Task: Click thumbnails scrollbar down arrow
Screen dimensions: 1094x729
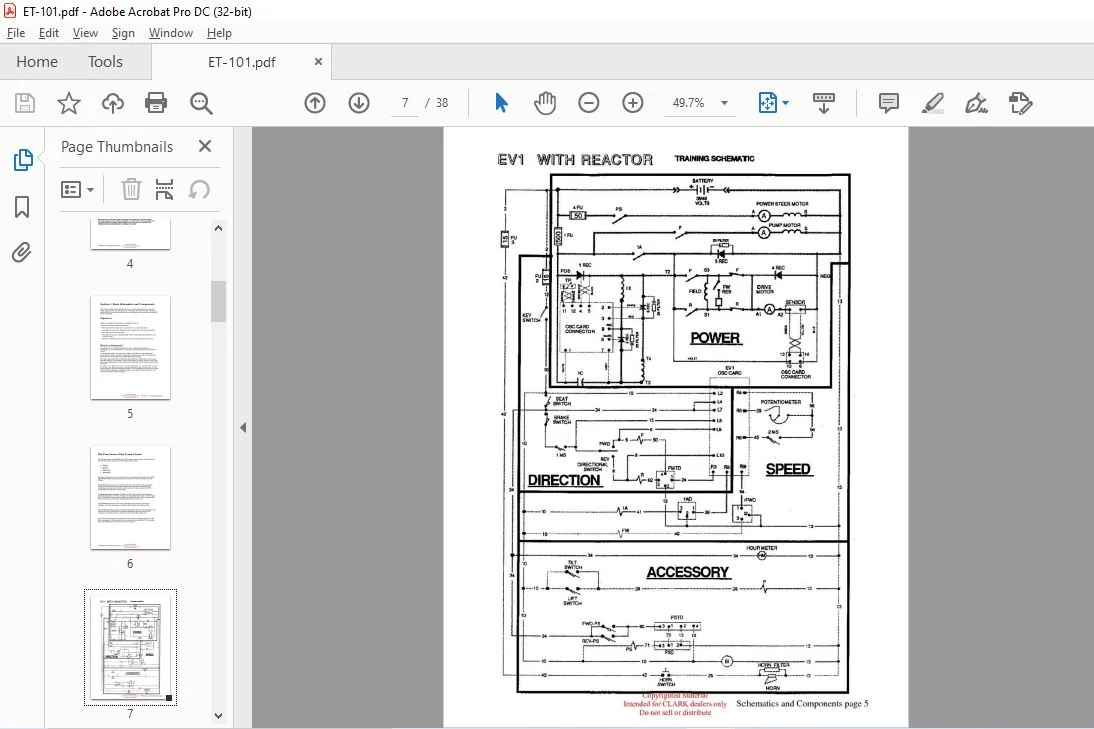Action: [x=218, y=716]
